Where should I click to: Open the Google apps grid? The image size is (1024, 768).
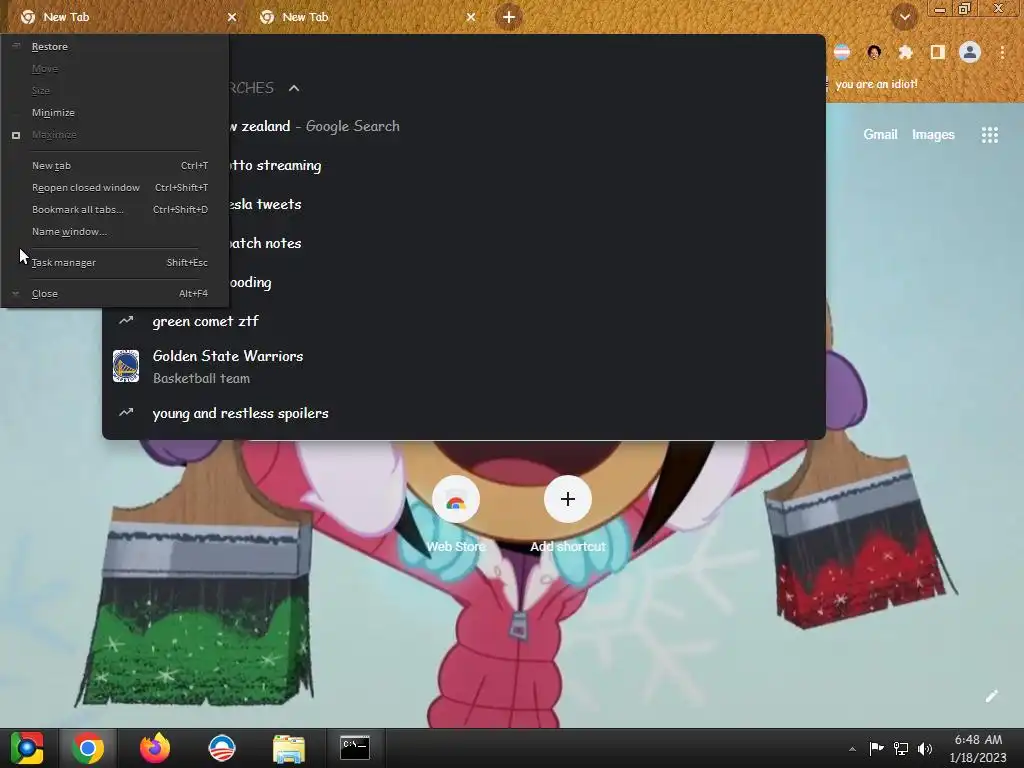click(x=989, y=135)
